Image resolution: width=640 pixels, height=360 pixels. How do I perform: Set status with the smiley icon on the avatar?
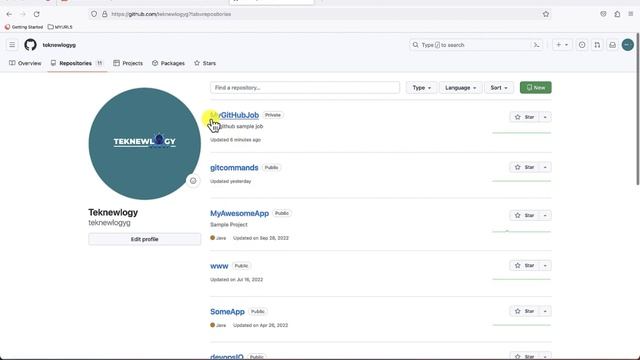coord(193,181)
